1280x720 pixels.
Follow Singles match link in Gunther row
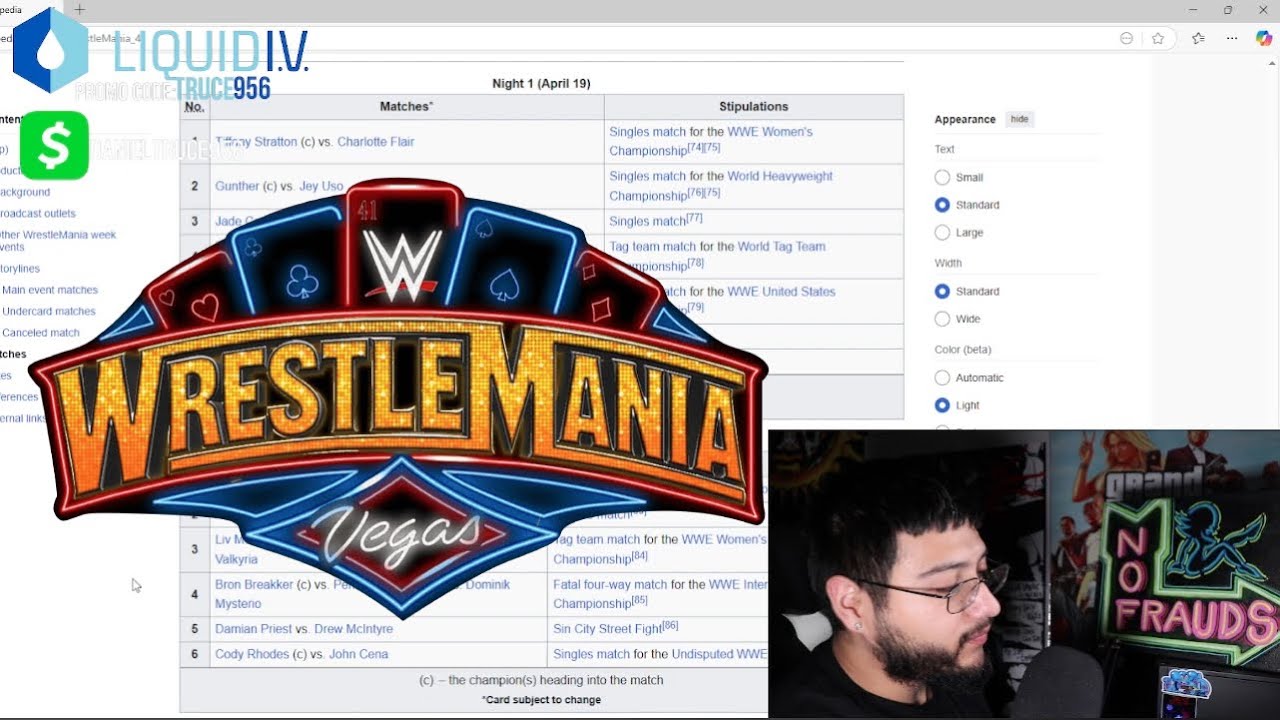coord(648,176)
